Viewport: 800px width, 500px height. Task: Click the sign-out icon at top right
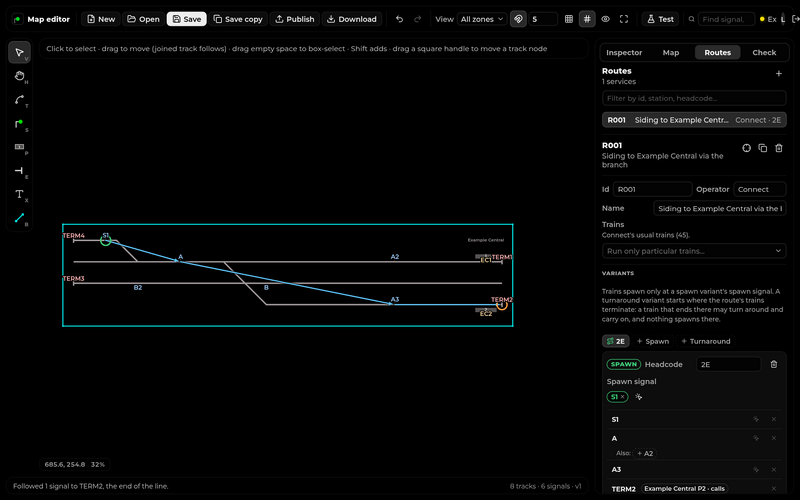[x=795, y=19]
